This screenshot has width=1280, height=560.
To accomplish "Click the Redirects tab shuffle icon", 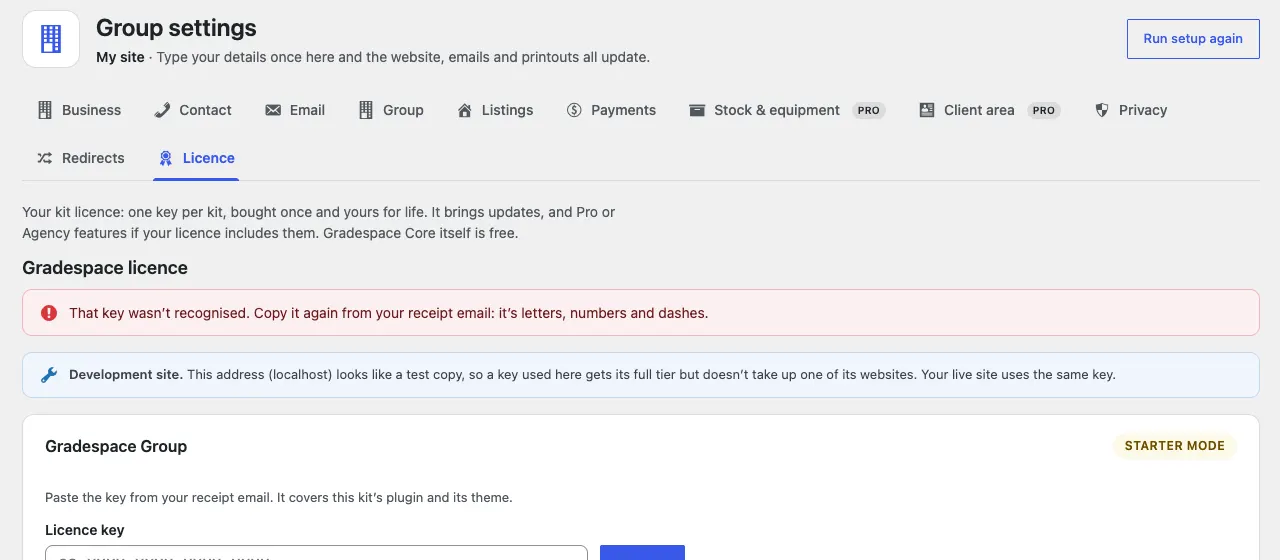I will point(45,158).
